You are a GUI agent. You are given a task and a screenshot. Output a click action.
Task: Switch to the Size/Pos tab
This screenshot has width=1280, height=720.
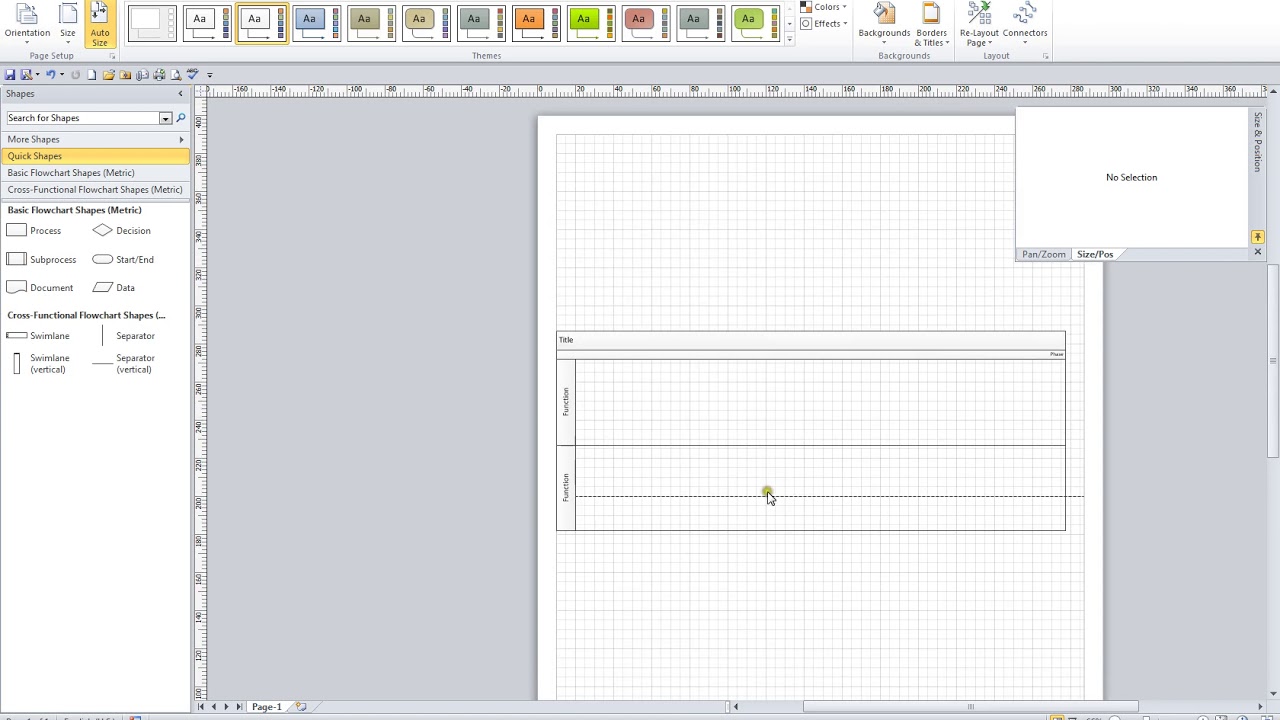[1094, 255]
